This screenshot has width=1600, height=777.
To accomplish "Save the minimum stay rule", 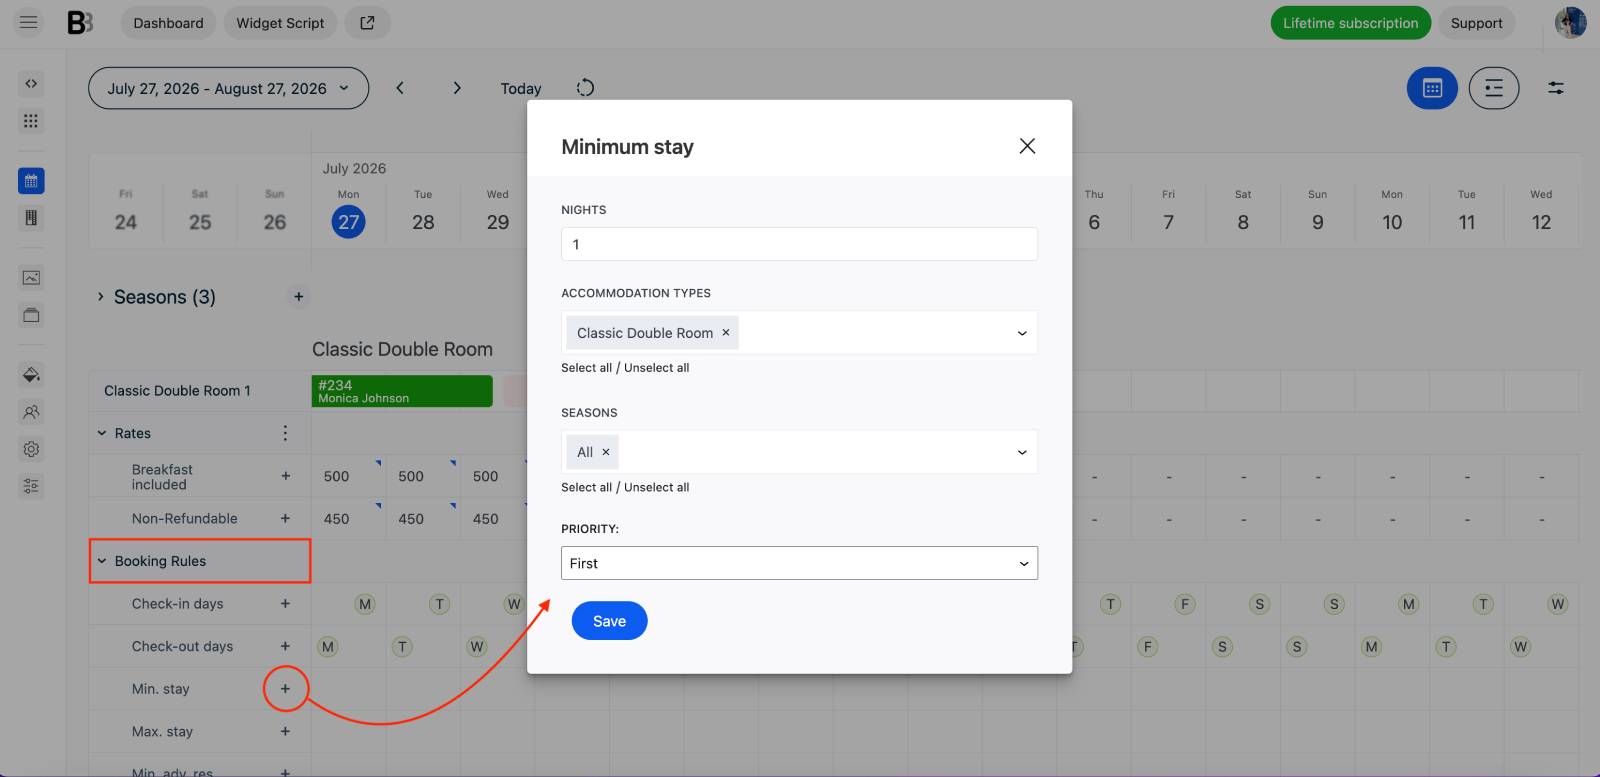I will pyautogui.click(x=609, y=621).
